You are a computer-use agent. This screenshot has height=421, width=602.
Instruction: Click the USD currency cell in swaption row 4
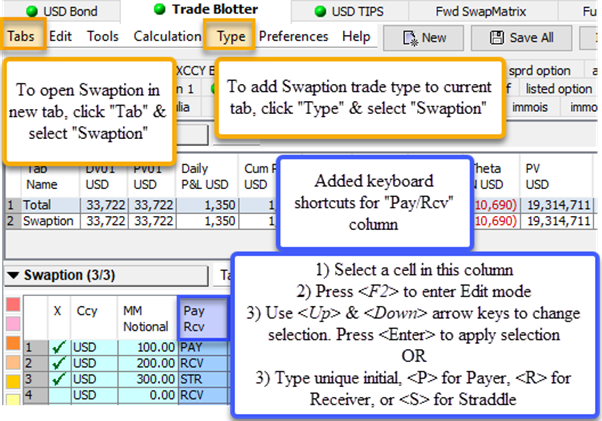tap(94, 395)
